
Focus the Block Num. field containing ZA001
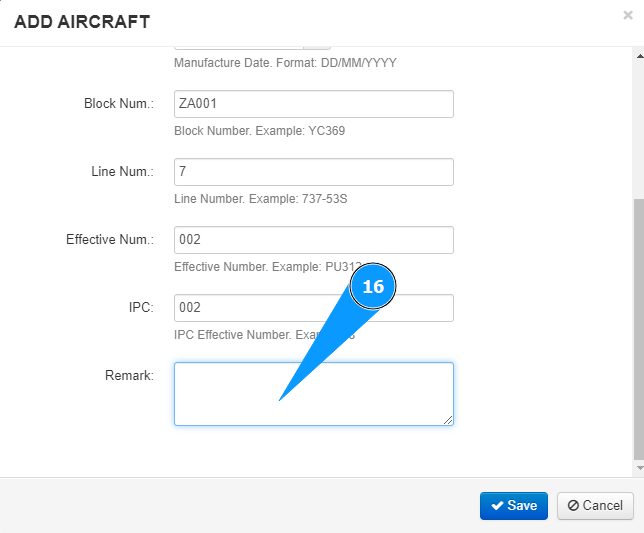pyautogui.click(x=314, y=104)
